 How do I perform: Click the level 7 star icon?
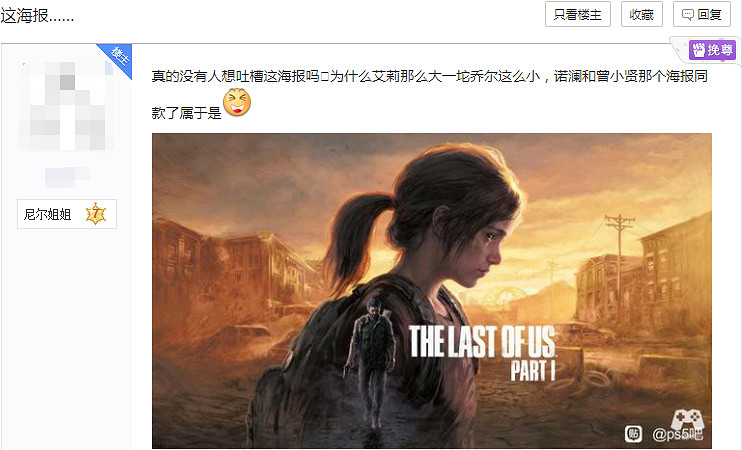point(96,214)
